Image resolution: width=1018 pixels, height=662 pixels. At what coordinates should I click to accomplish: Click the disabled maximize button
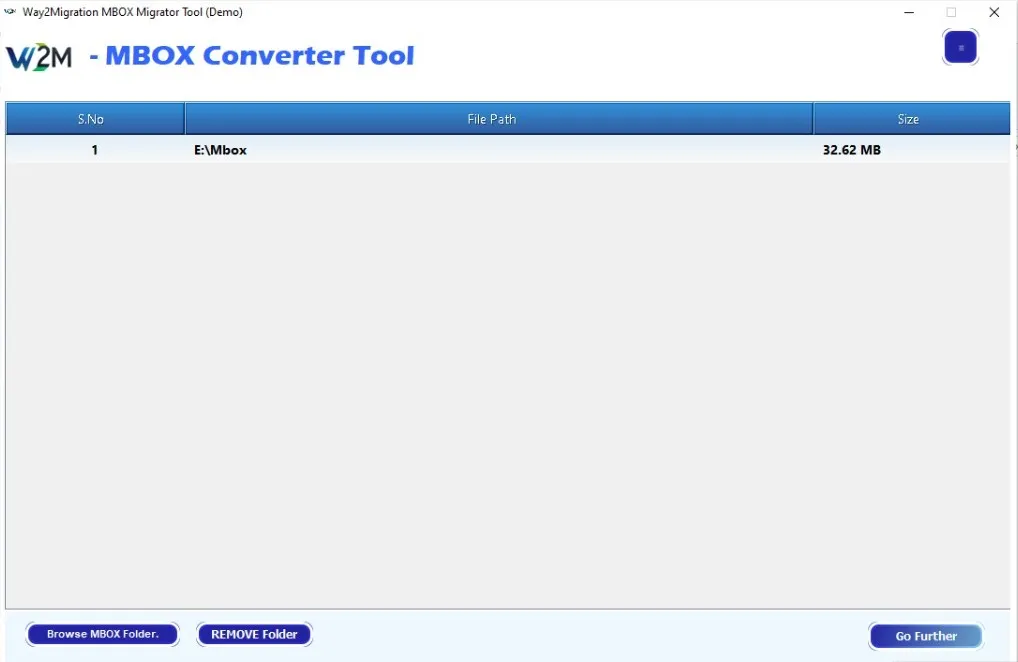[x=951, y=13]
